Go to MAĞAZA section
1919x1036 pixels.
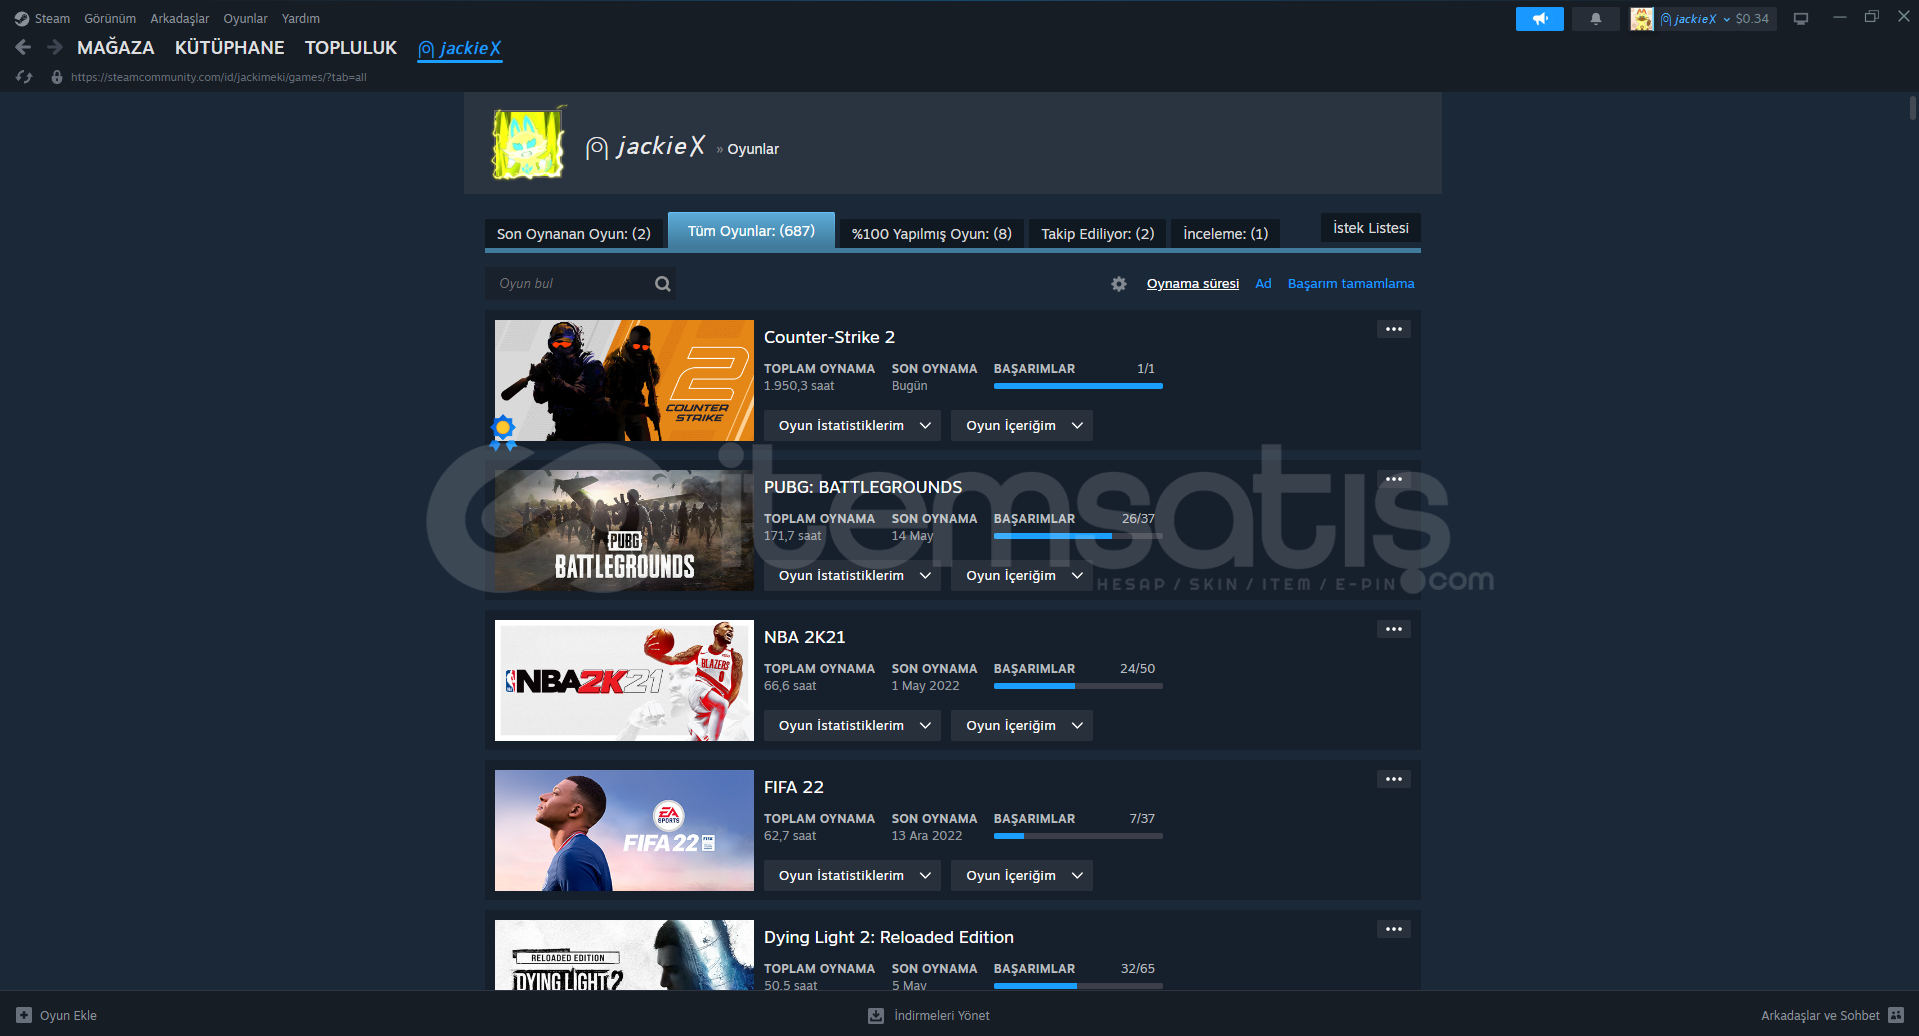pyautogui.click(x=116, y=48)
